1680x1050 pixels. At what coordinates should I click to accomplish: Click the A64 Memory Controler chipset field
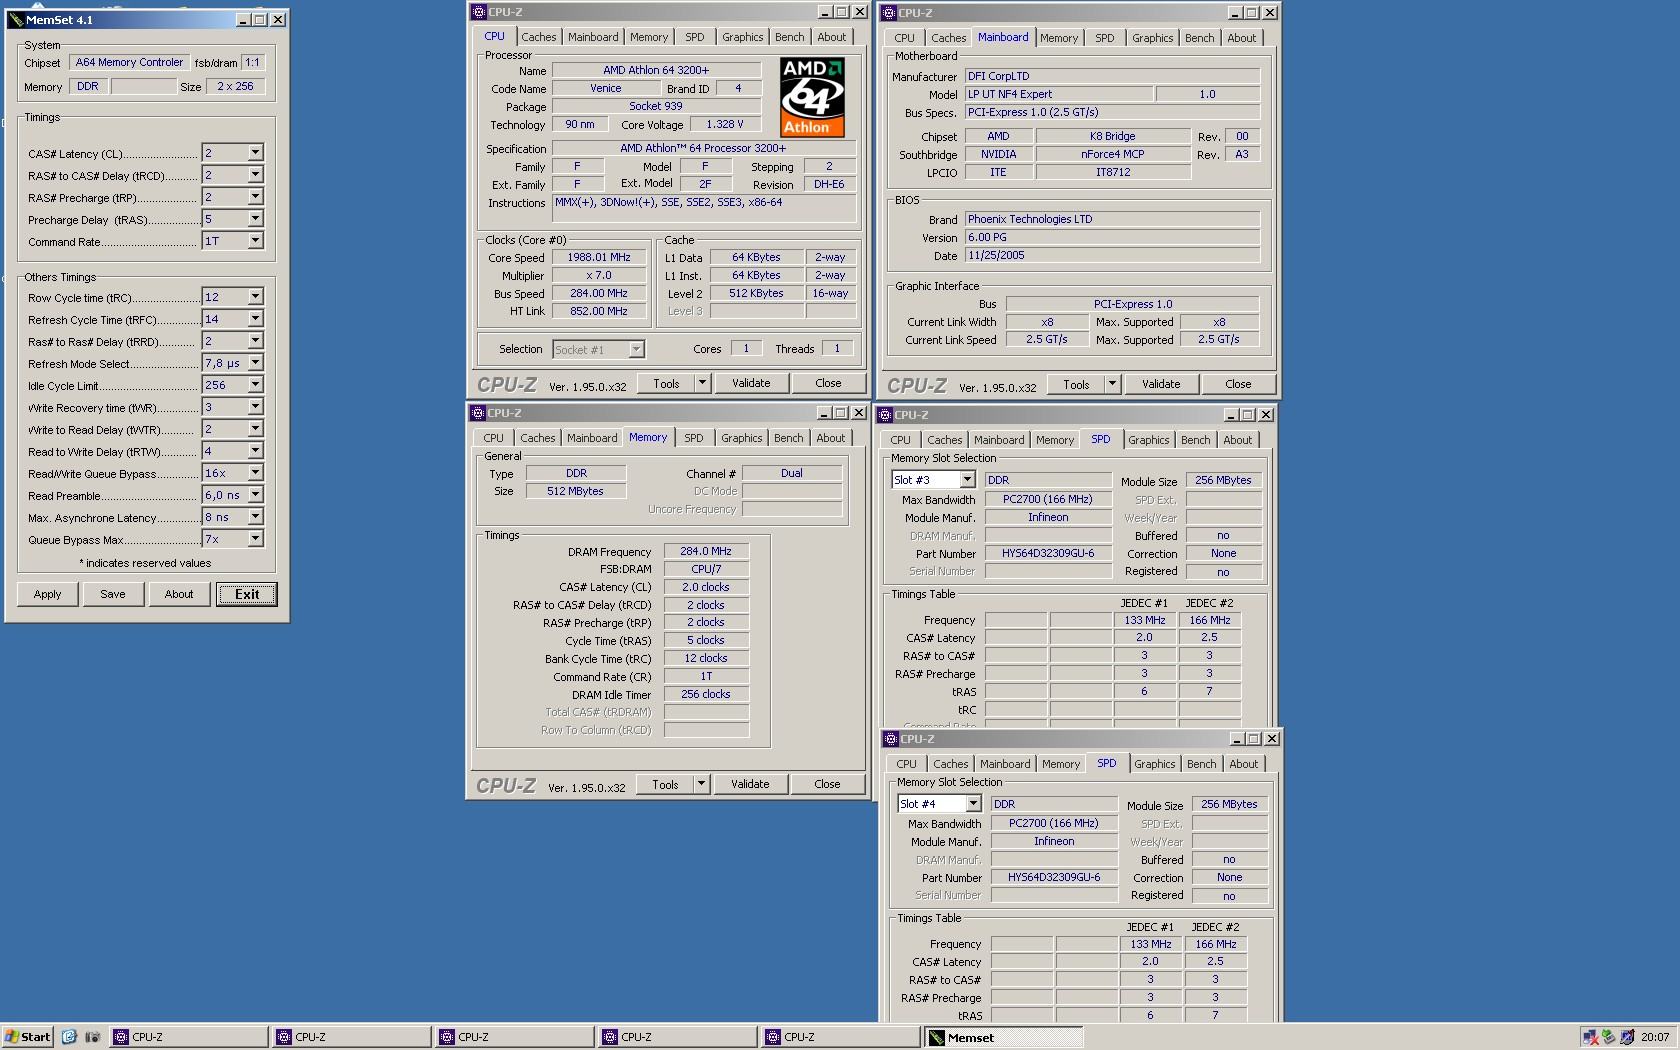[x=129, y=62]
